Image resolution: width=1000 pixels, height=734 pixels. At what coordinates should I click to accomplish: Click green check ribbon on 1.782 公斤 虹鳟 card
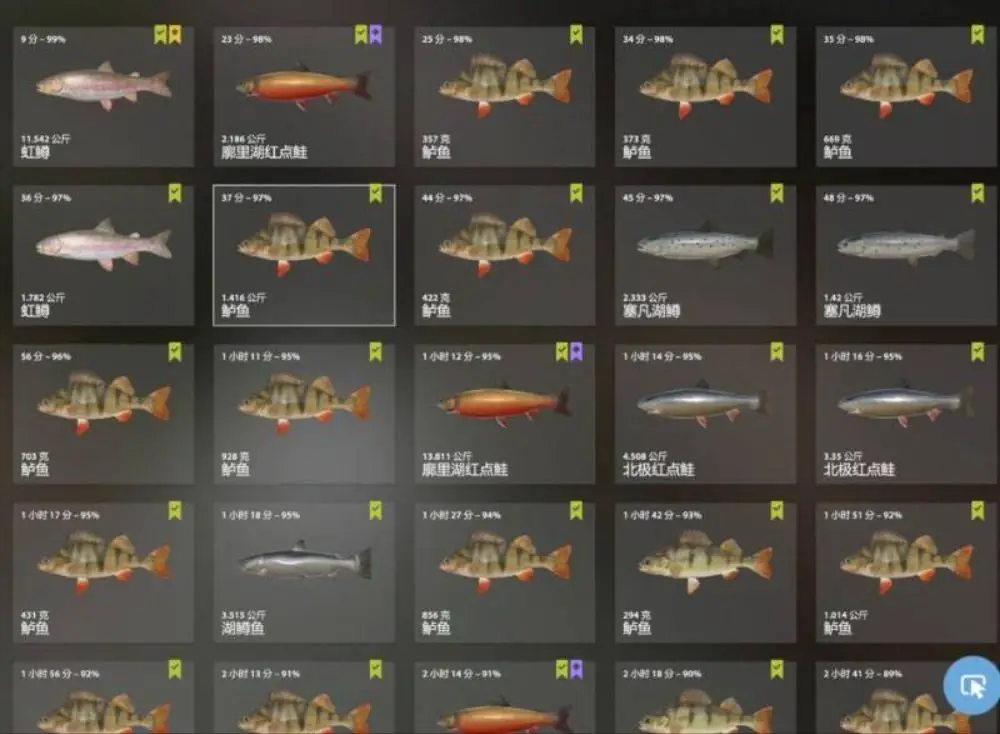point(175,193)
